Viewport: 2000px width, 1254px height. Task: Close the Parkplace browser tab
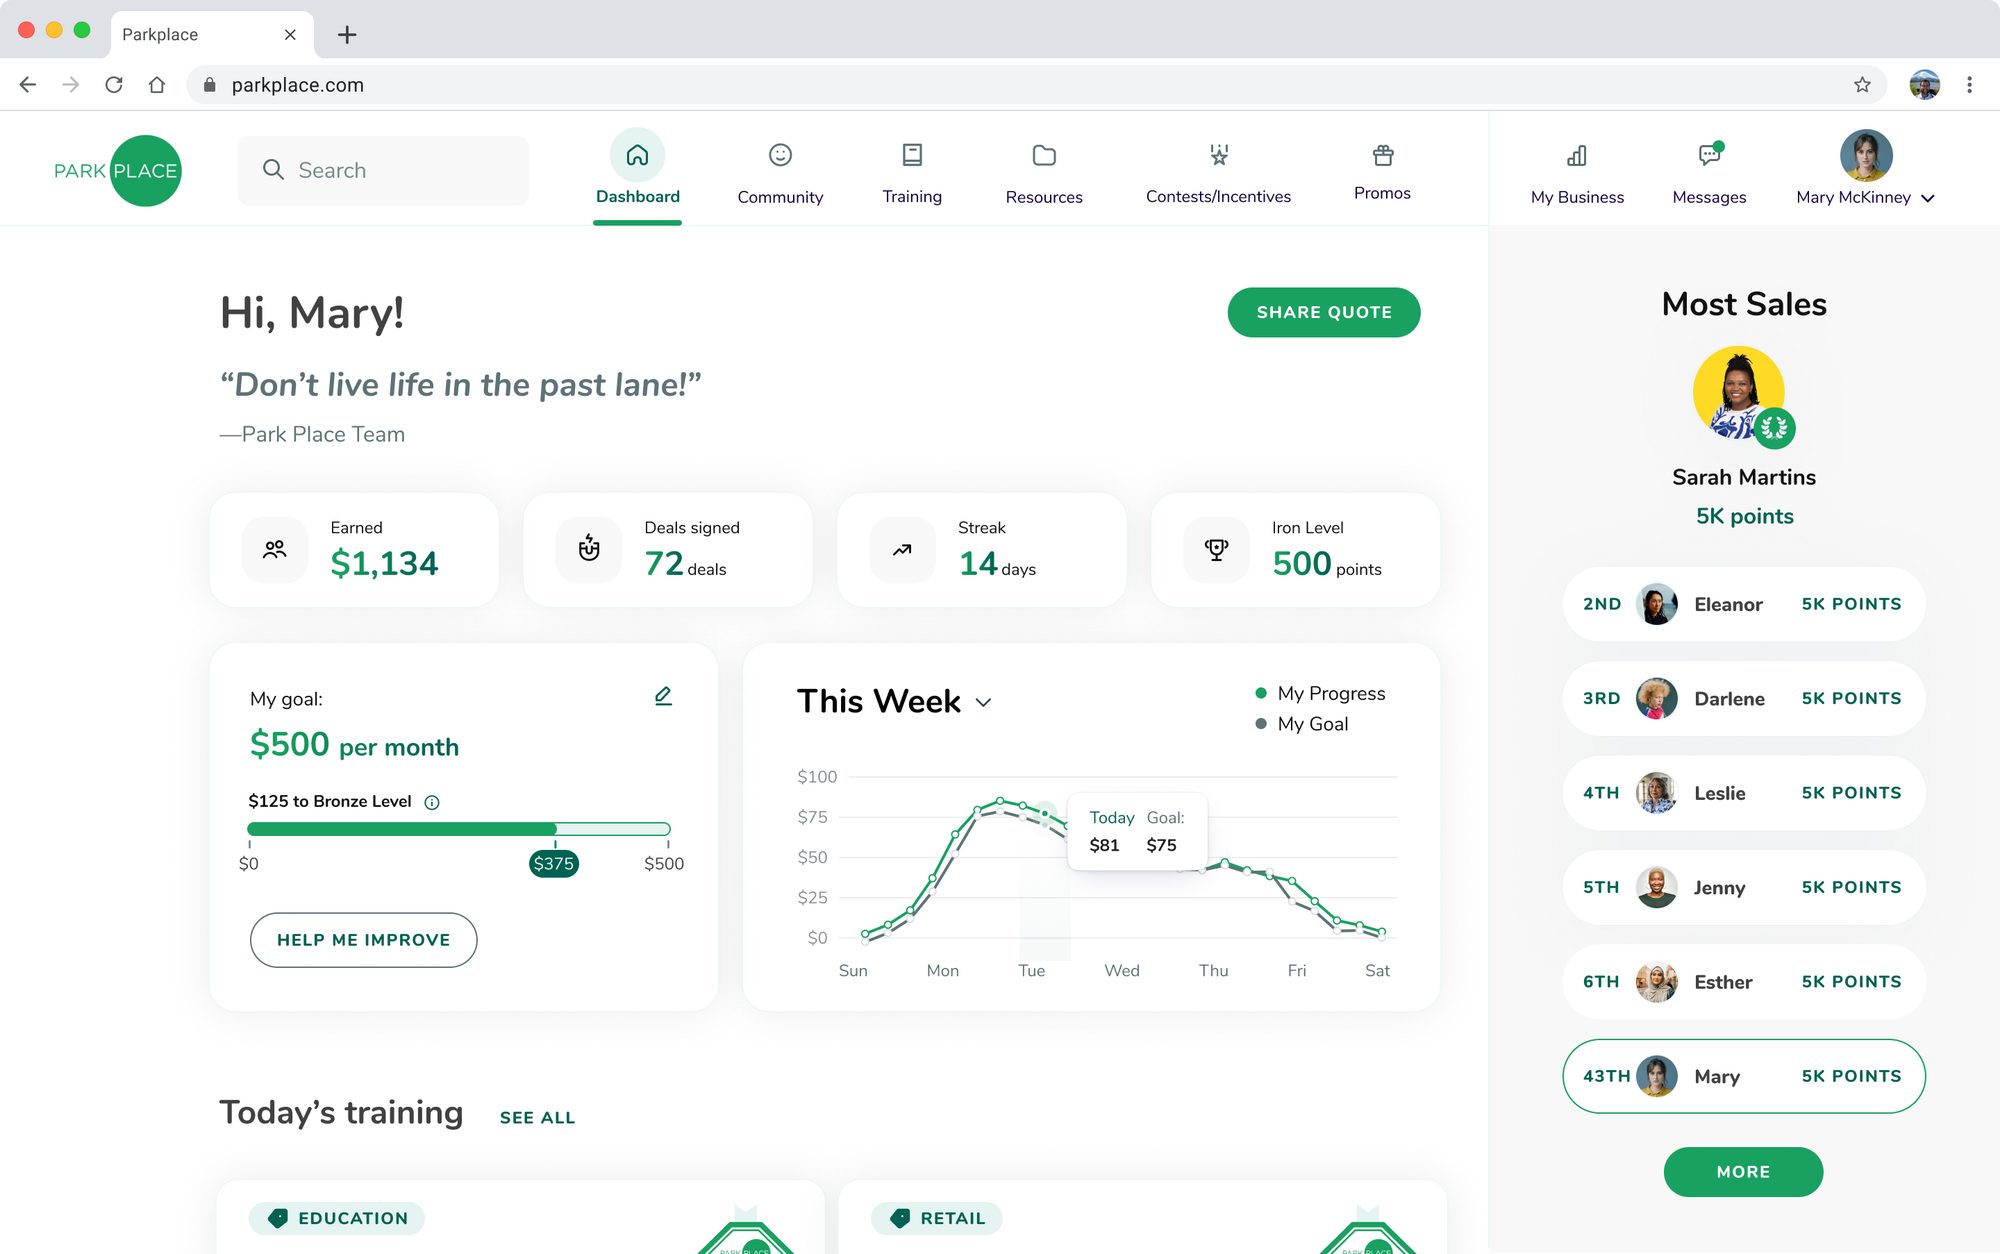click(290, 35)
